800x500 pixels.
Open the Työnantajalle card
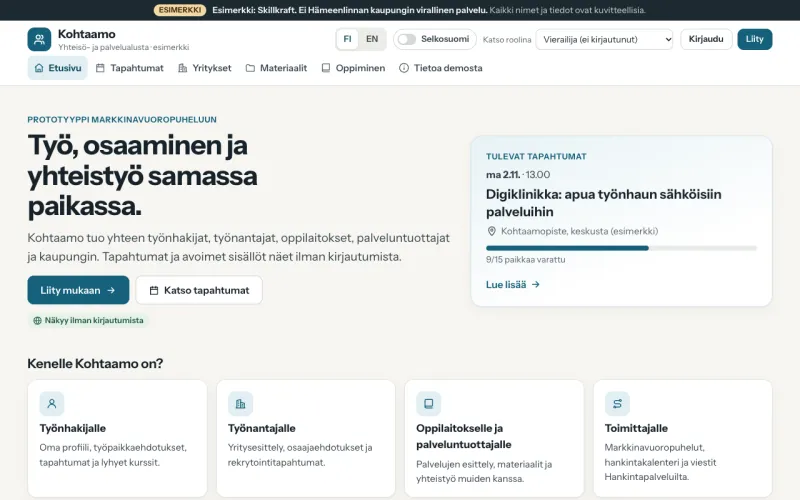point(306,438)
